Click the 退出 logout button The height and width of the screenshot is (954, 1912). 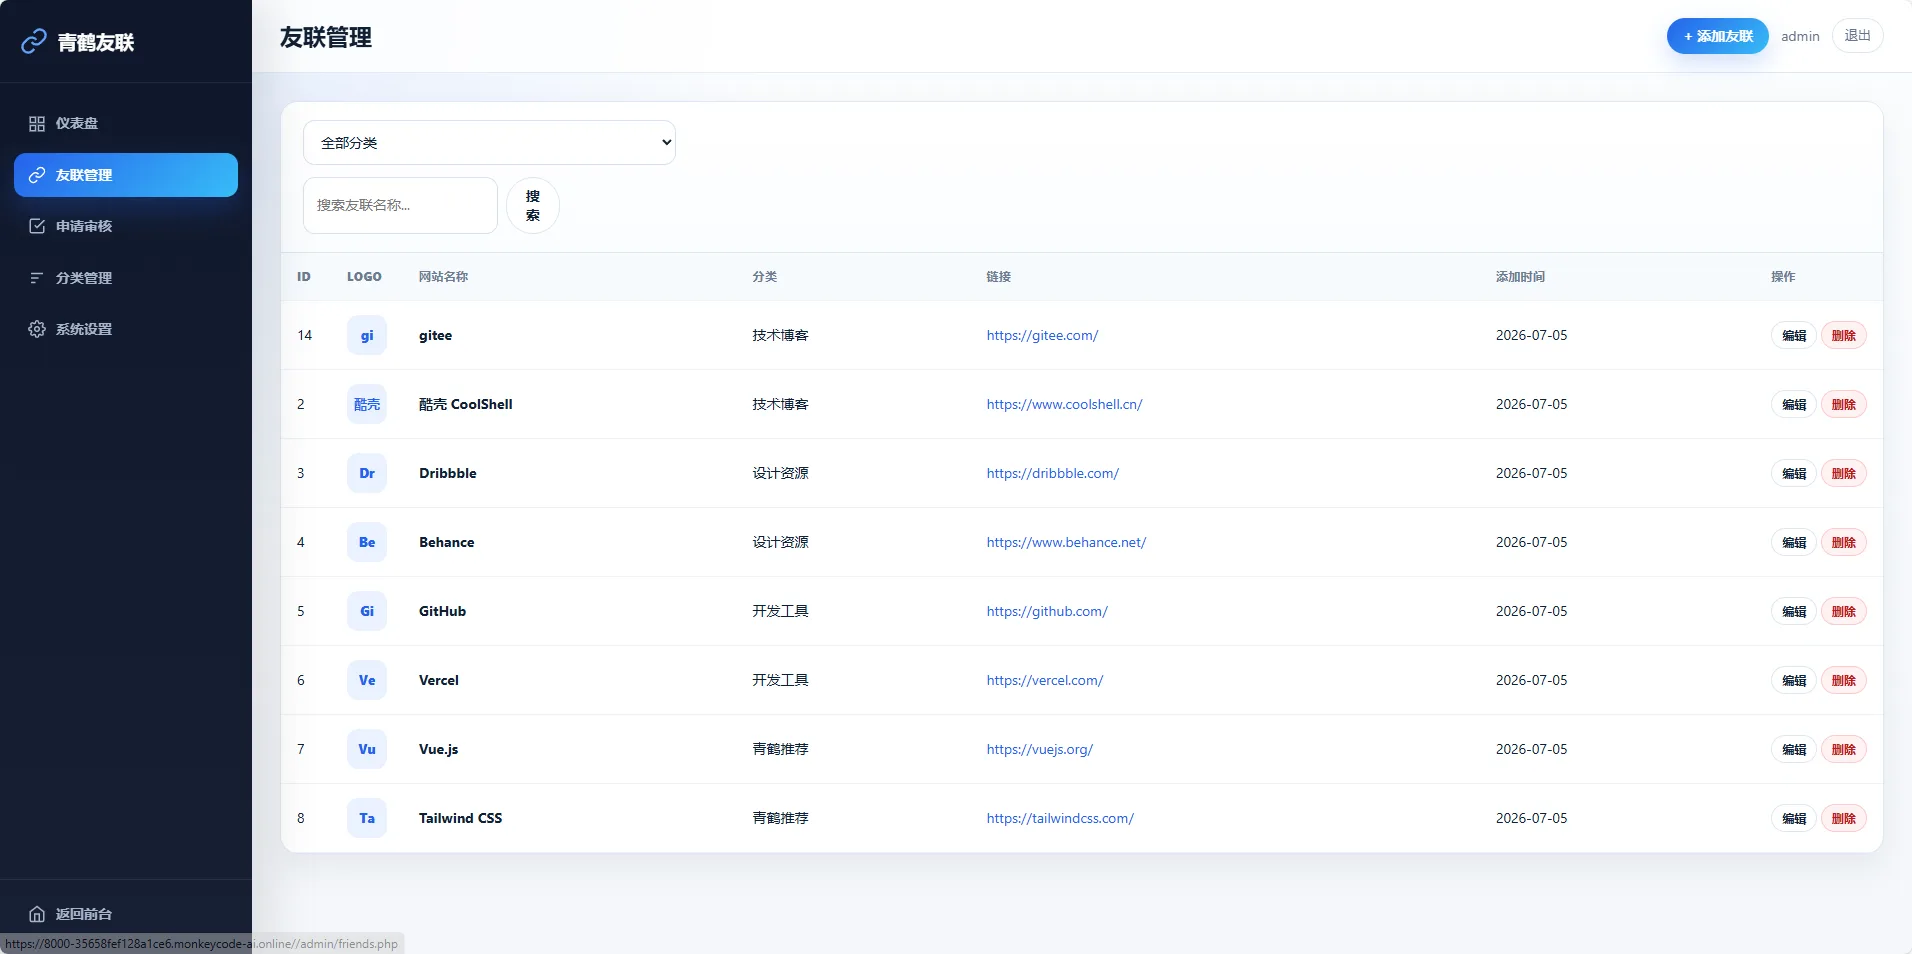1857,36
